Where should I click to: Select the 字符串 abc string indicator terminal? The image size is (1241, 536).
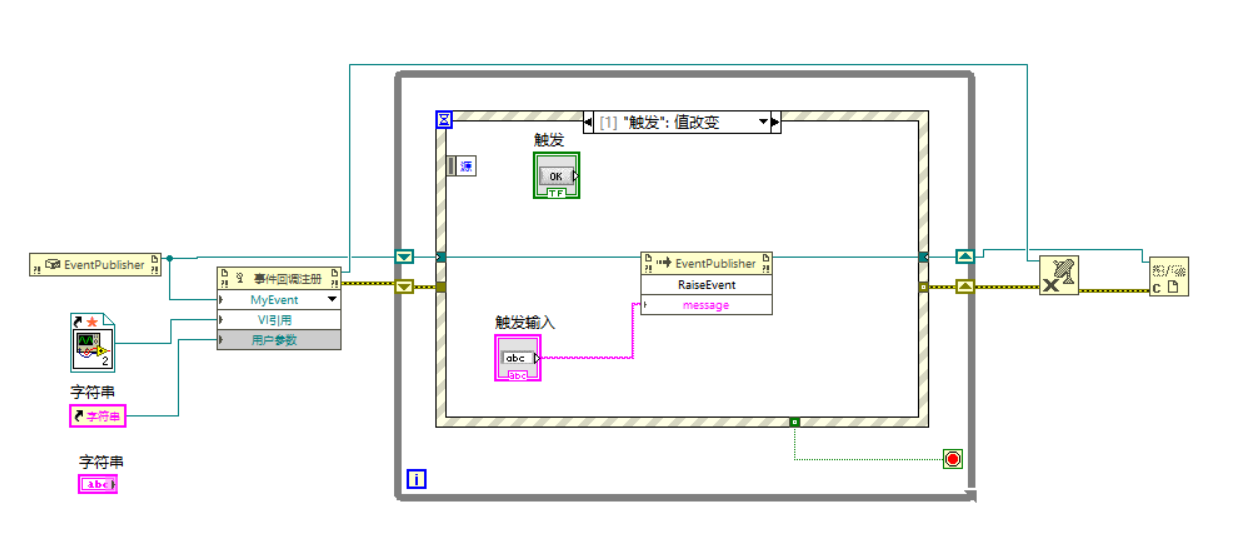point(99,484)
